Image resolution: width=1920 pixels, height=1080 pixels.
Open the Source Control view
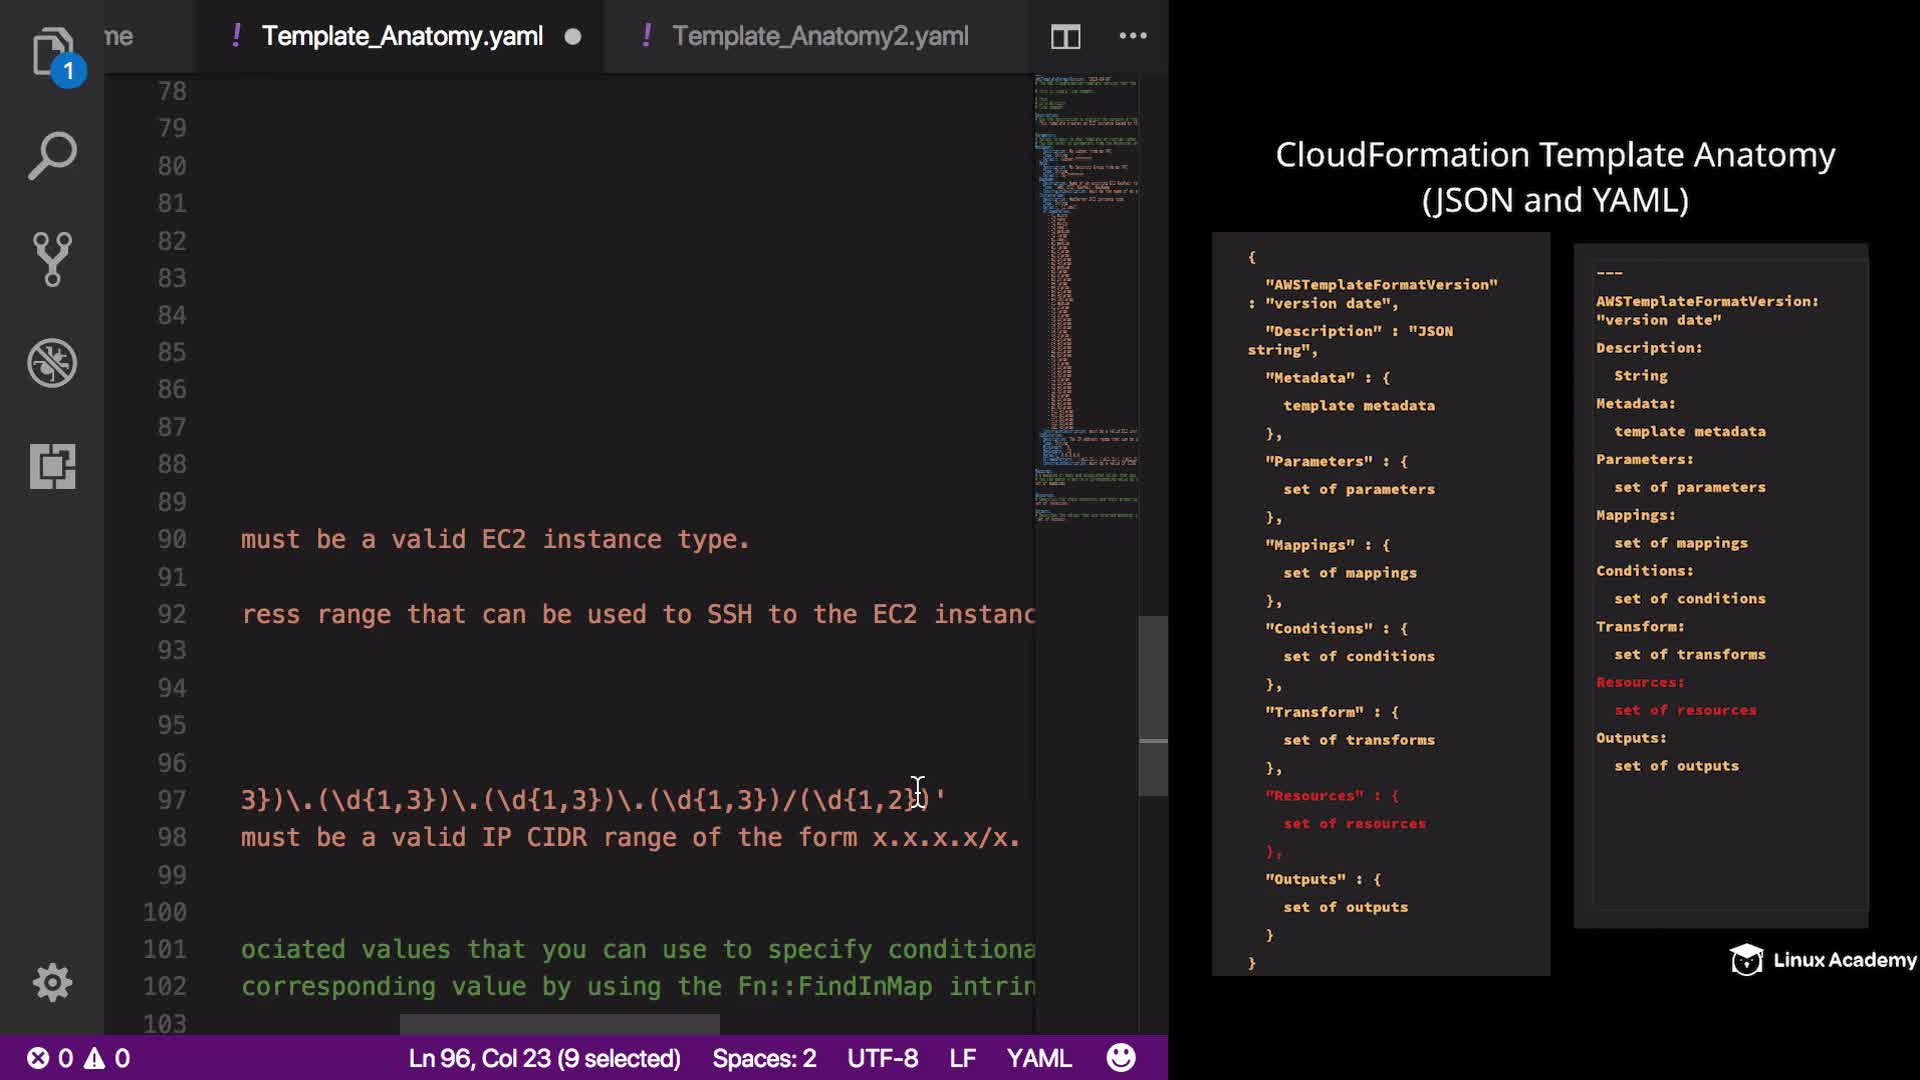52,259
